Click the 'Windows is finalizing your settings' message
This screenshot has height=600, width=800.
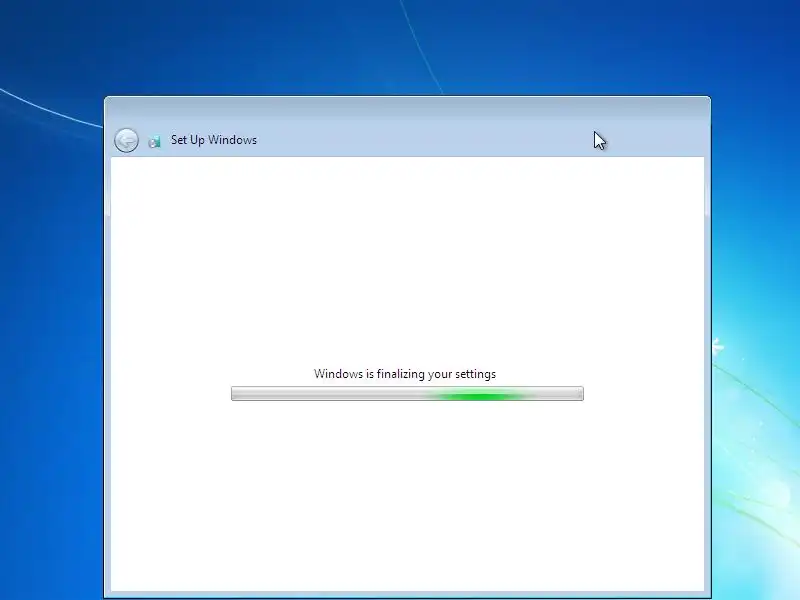point(405,374)
